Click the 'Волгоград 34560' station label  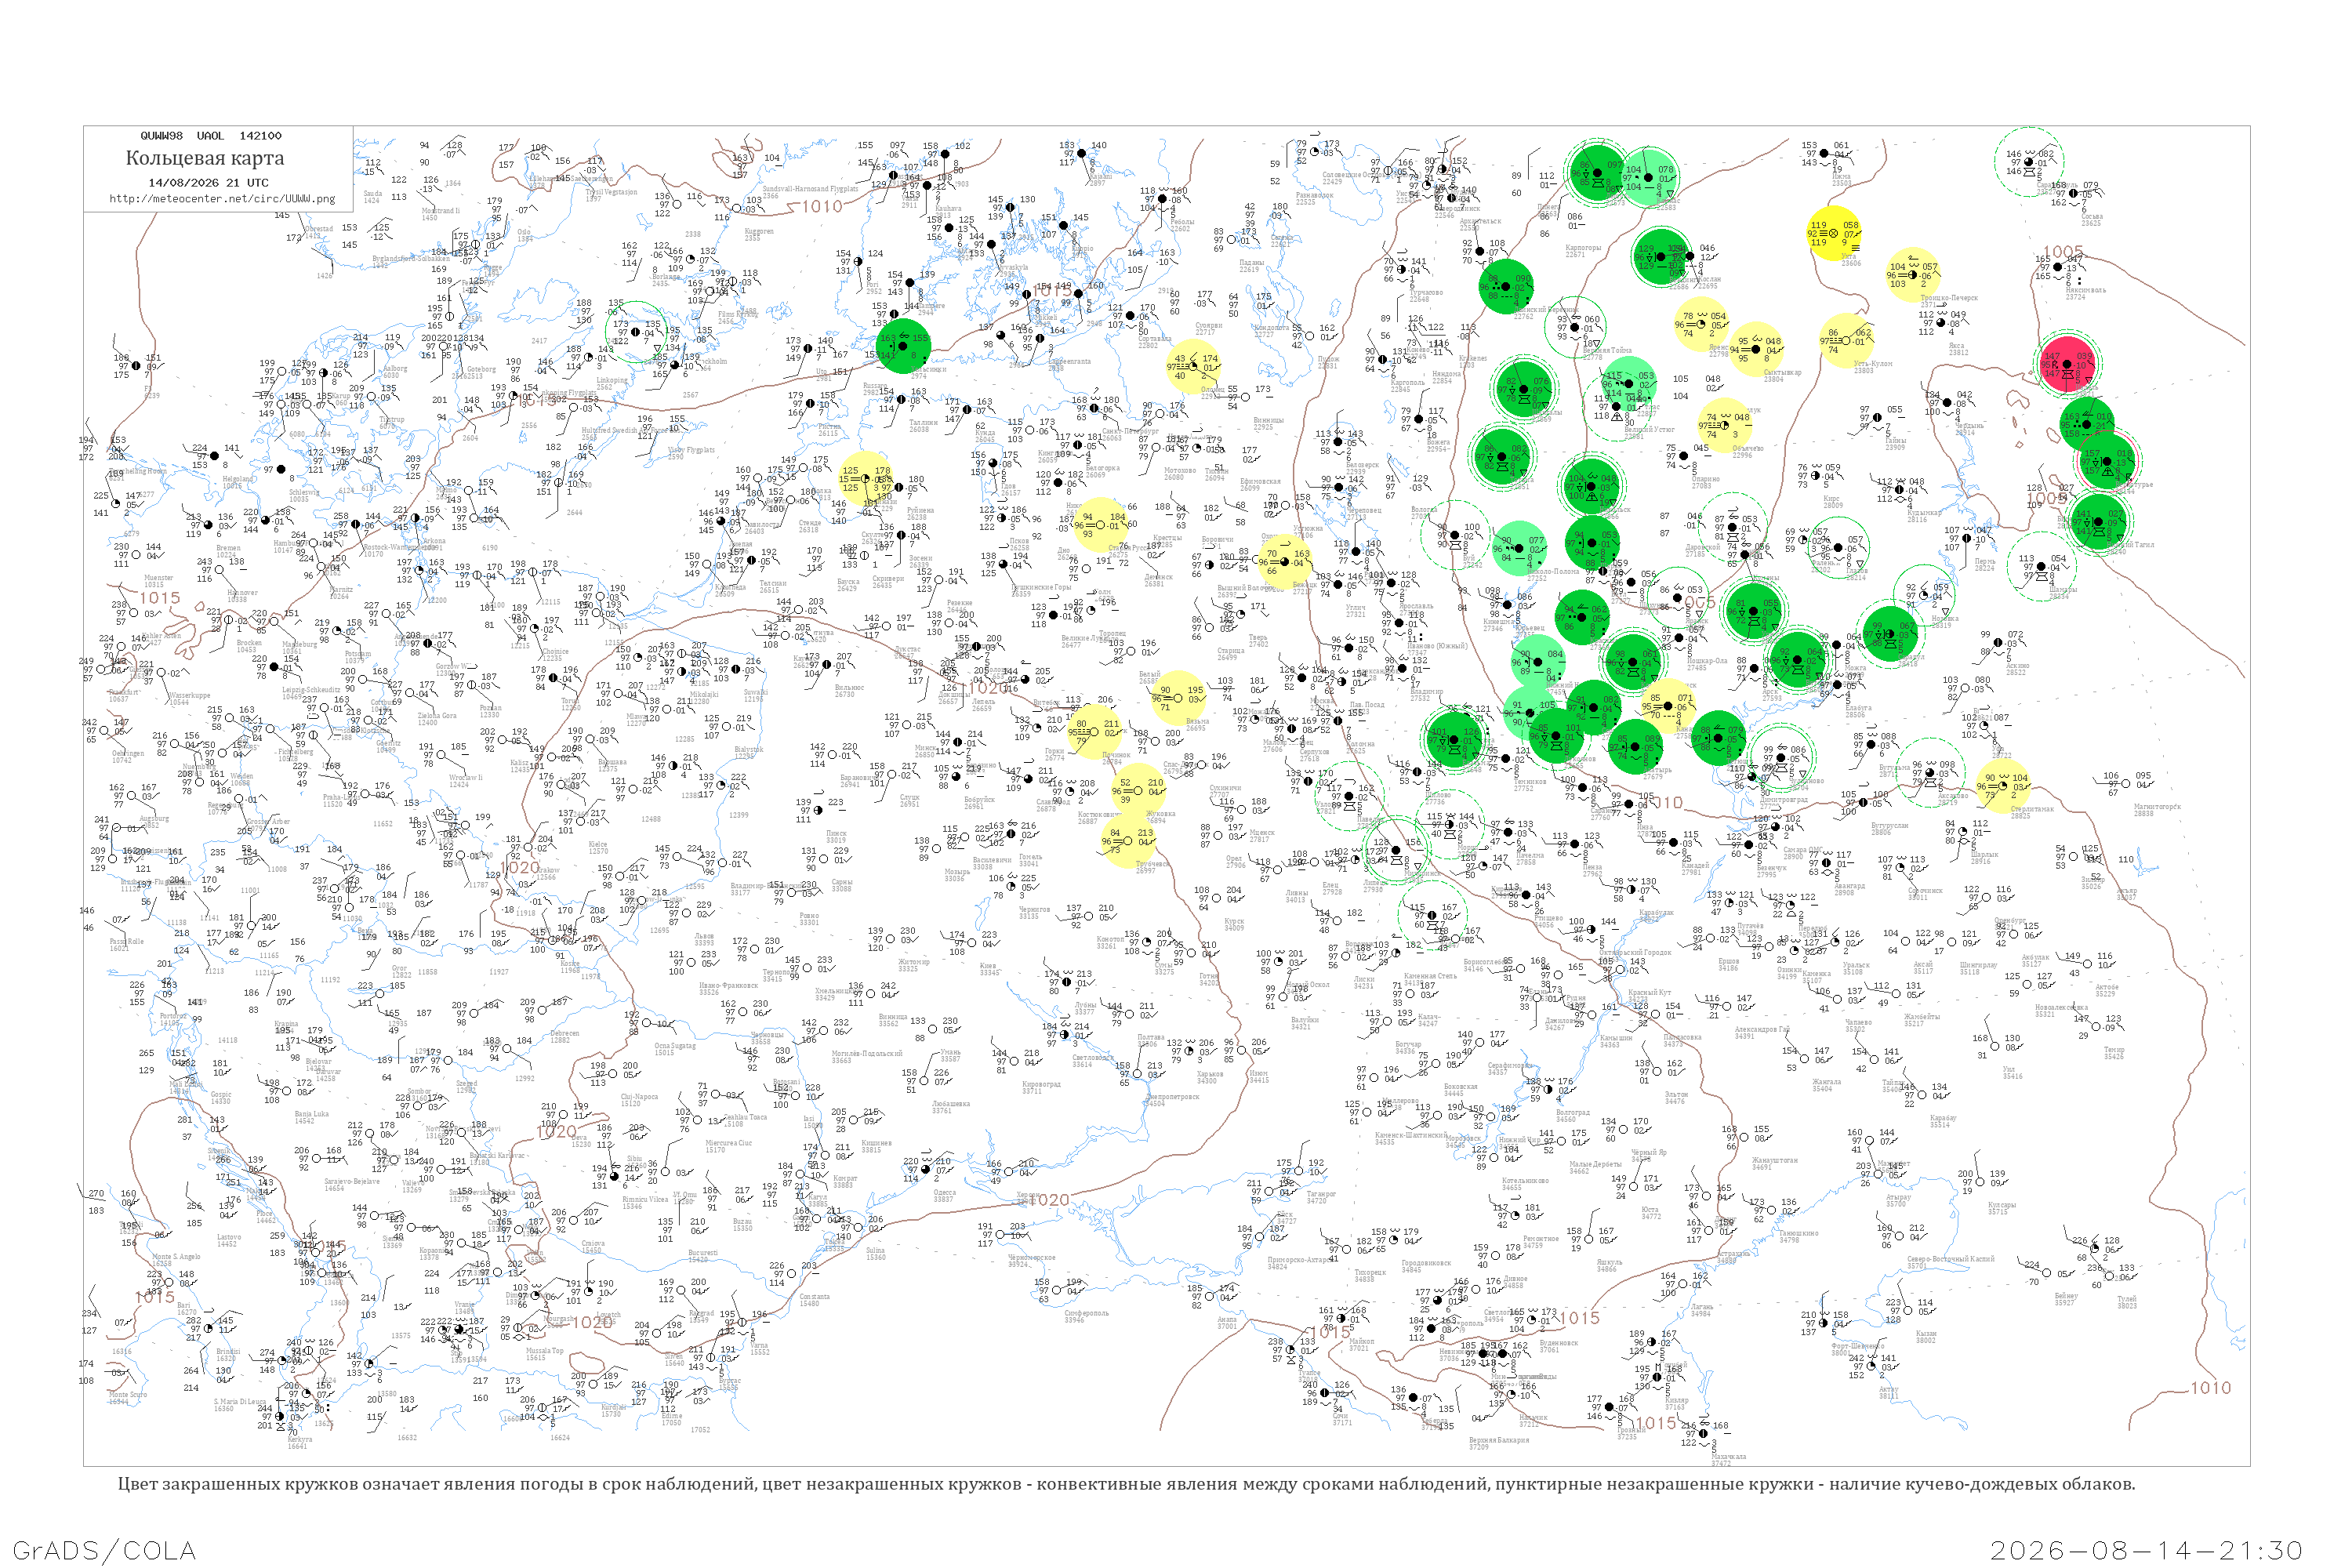[x=1573, y=1116]
